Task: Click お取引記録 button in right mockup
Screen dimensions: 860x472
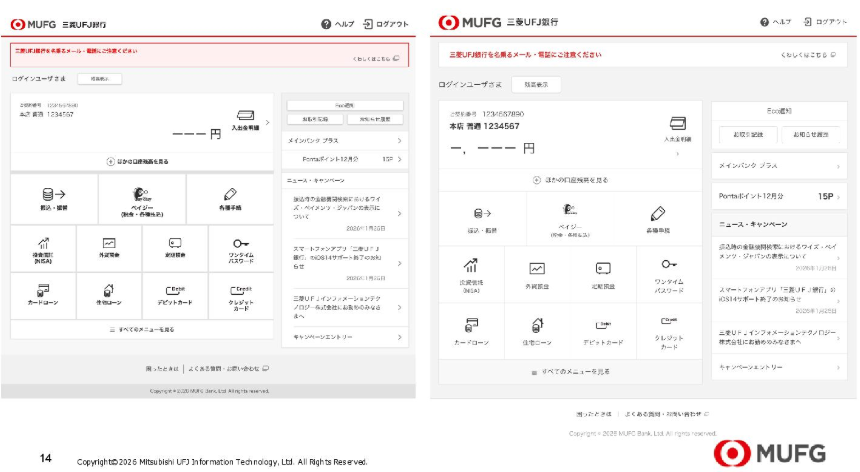Action: click(748, 134)
